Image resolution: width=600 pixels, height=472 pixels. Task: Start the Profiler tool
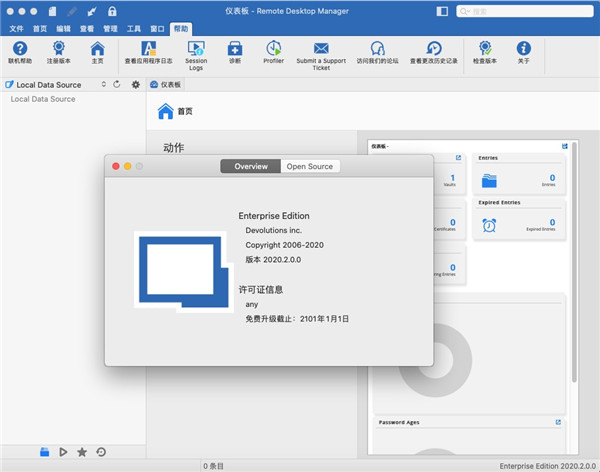click(x=274, y=52)
